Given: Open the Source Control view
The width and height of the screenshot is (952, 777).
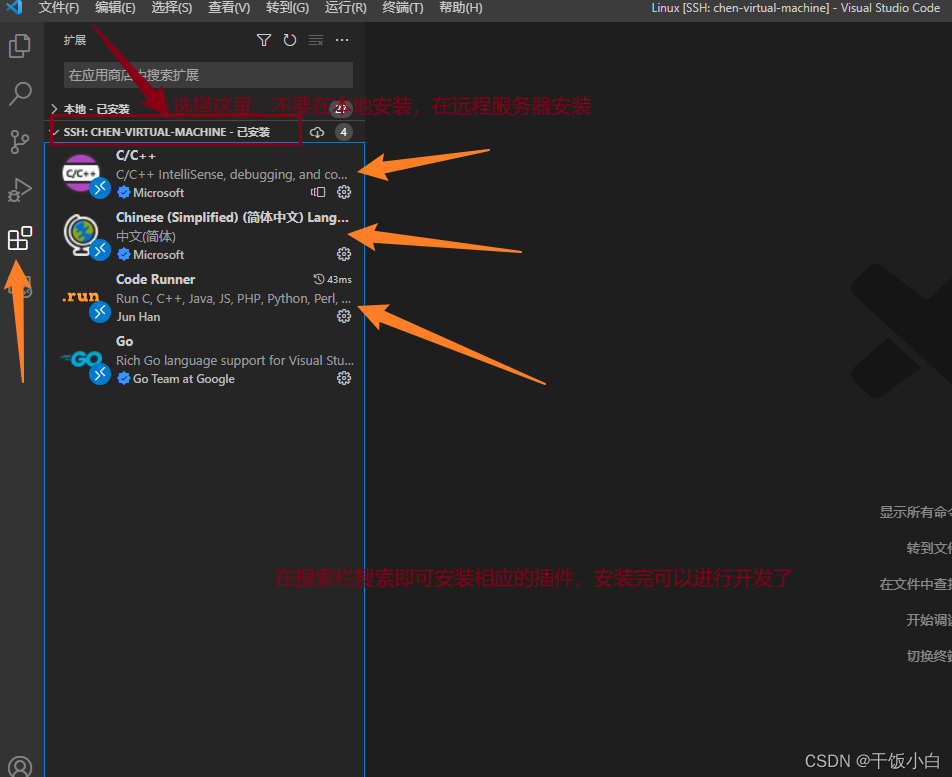Looking at the screenshot, I should pyautogui.click(x=20, y=142).
